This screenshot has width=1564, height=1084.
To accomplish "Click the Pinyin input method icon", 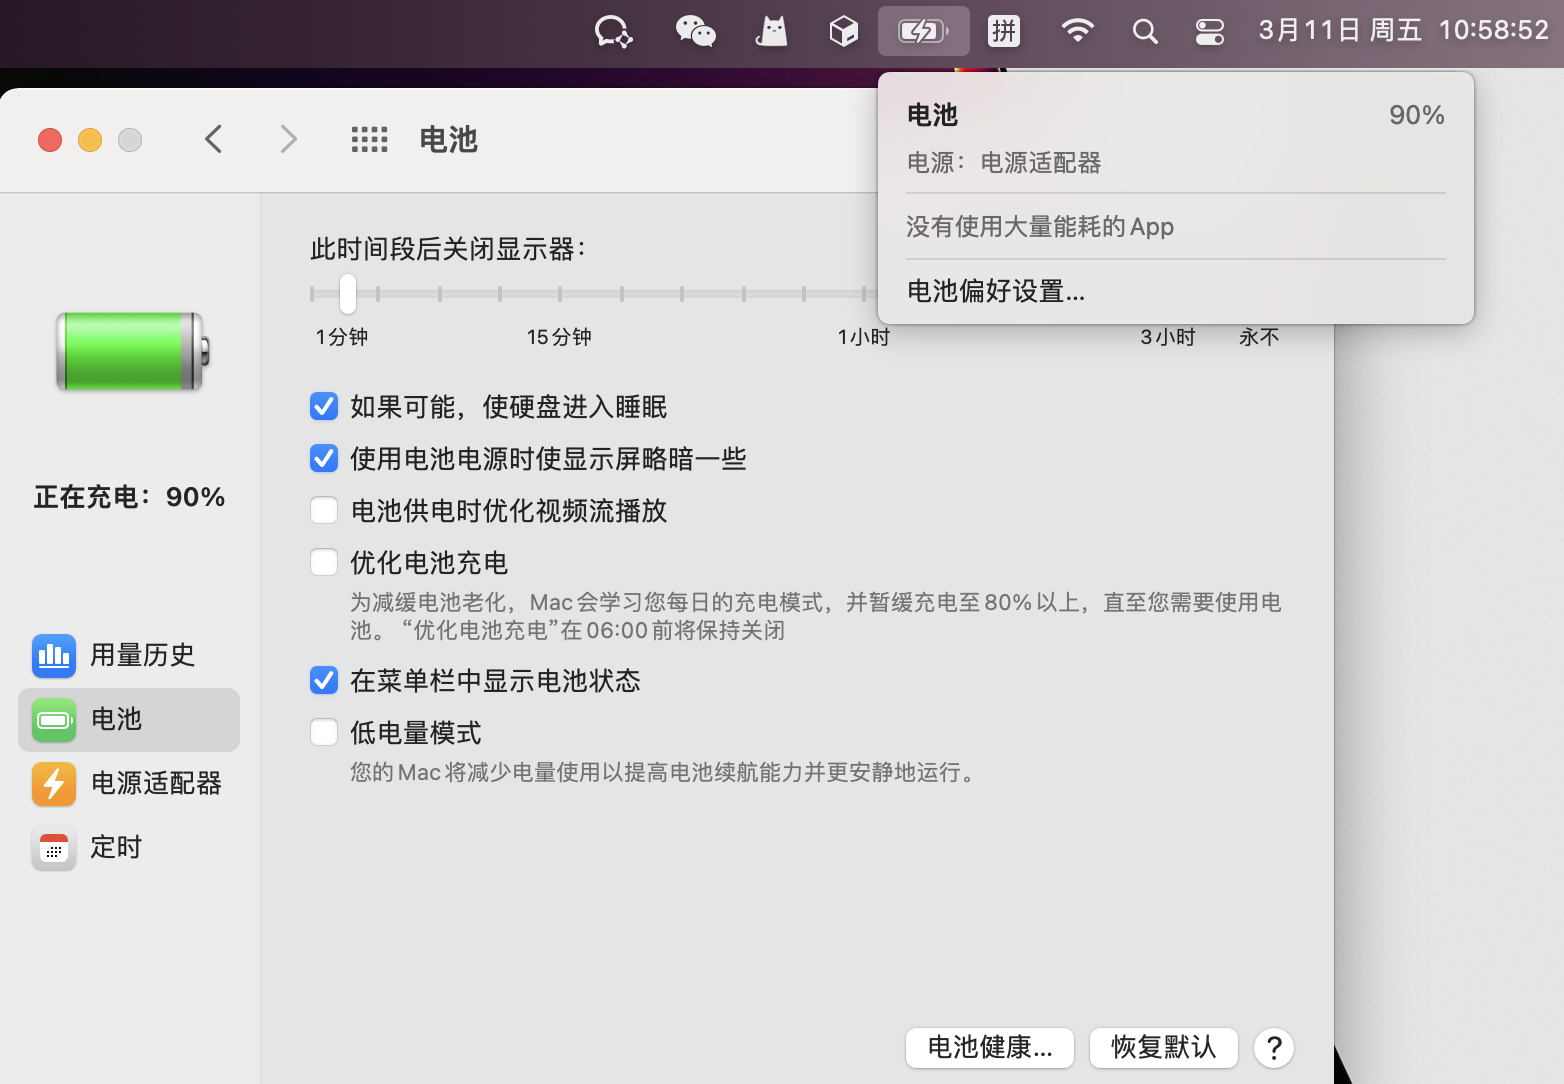I will tap(1003, 31).
